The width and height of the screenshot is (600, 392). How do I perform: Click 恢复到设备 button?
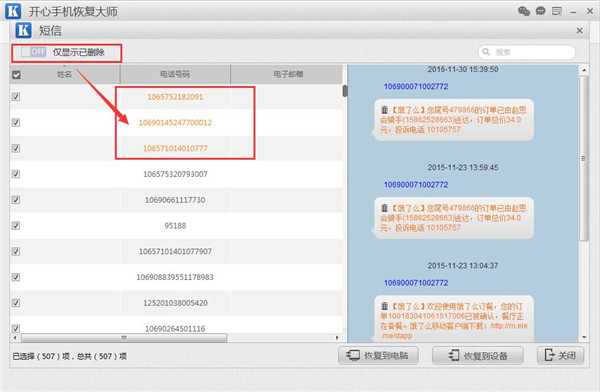pos(478,356)
